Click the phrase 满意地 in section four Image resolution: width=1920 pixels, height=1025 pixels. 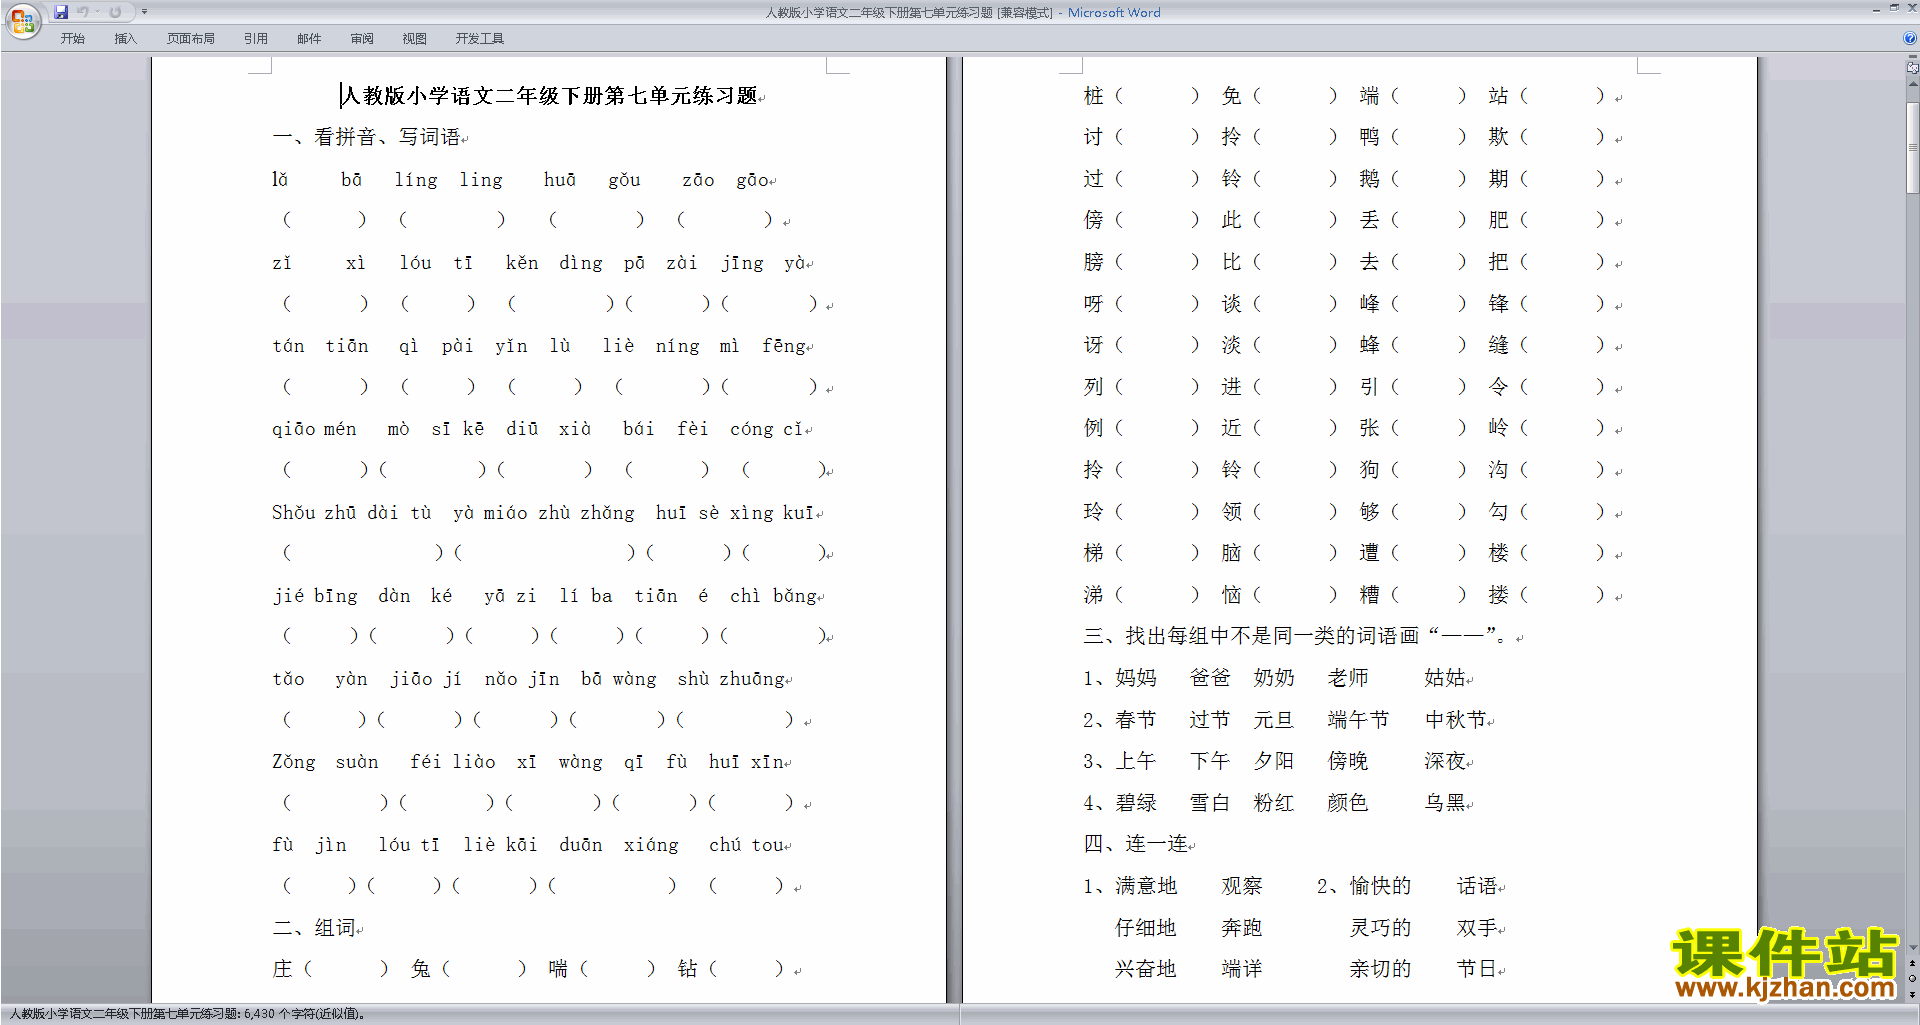pos(1146,886)
